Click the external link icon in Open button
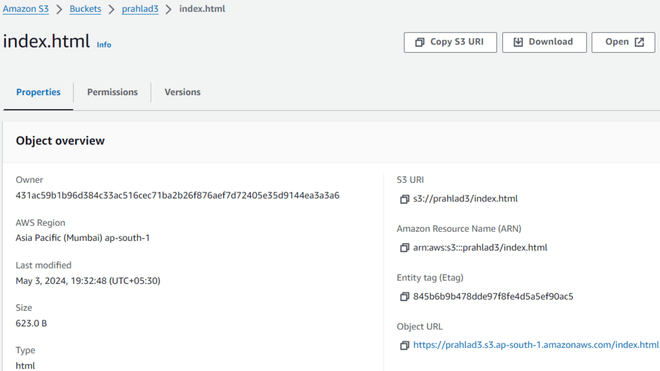The height and width of the screenshot is (371, 660). pos(639,42)
